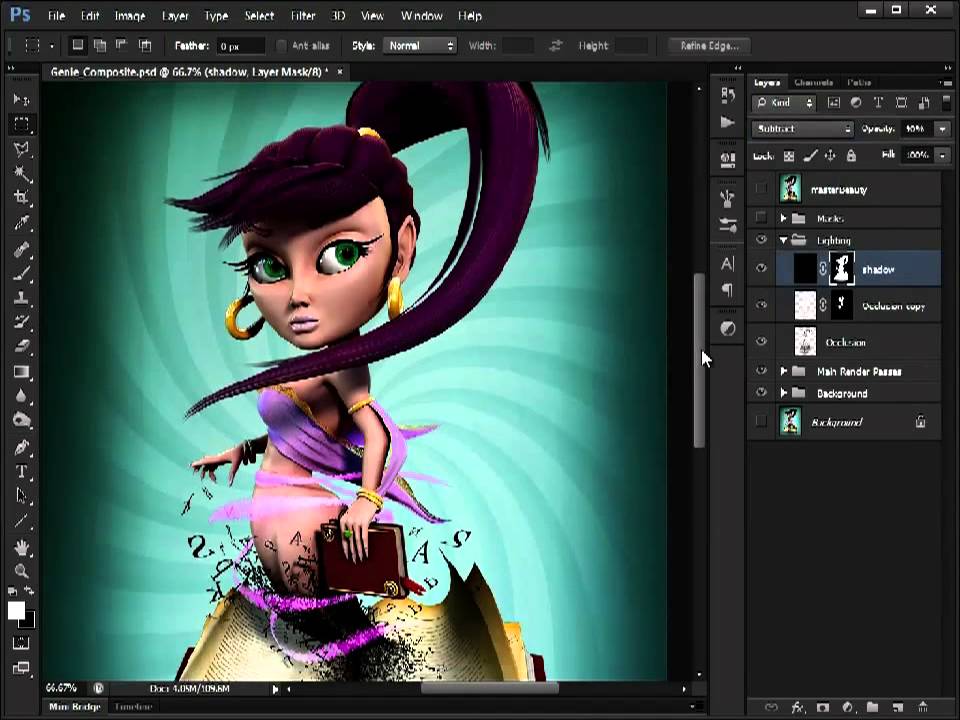Hide the Occlusion copy layer

coord(761,305)
